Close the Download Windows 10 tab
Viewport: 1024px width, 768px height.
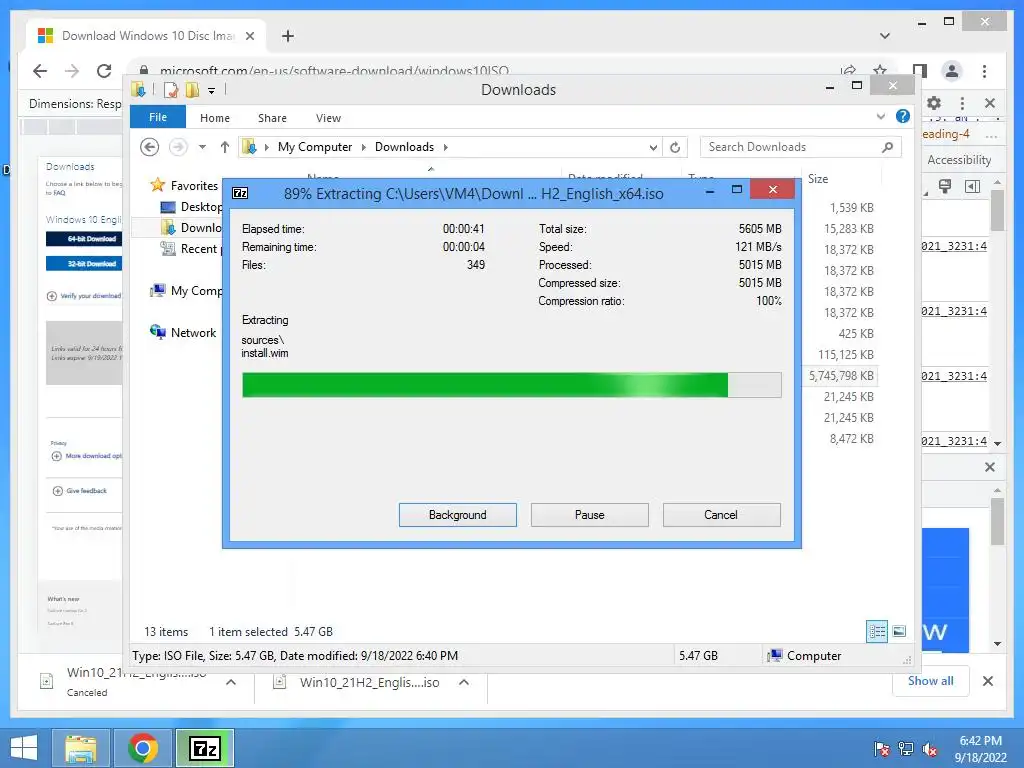pos(249,36)
